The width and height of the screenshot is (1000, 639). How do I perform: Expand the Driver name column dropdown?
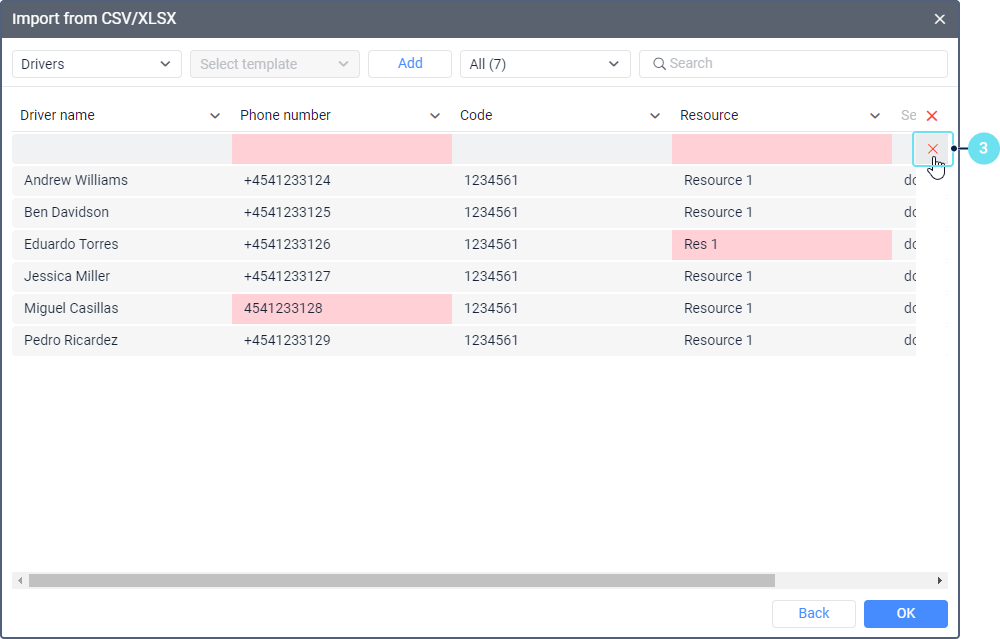215,116
